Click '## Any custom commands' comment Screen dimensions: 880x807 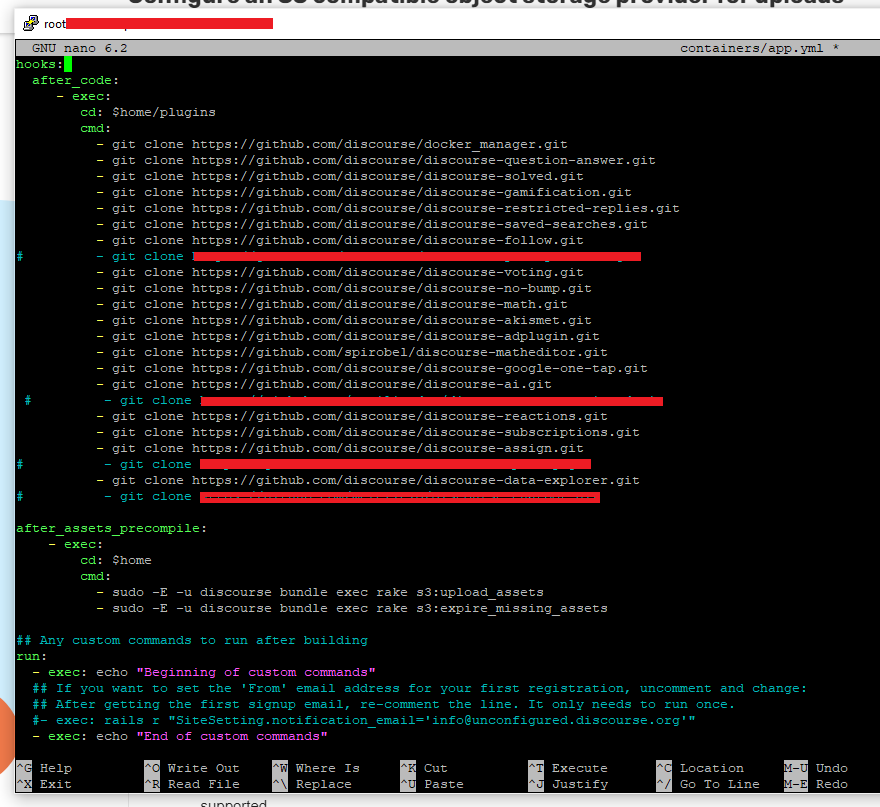coord(192,640)
